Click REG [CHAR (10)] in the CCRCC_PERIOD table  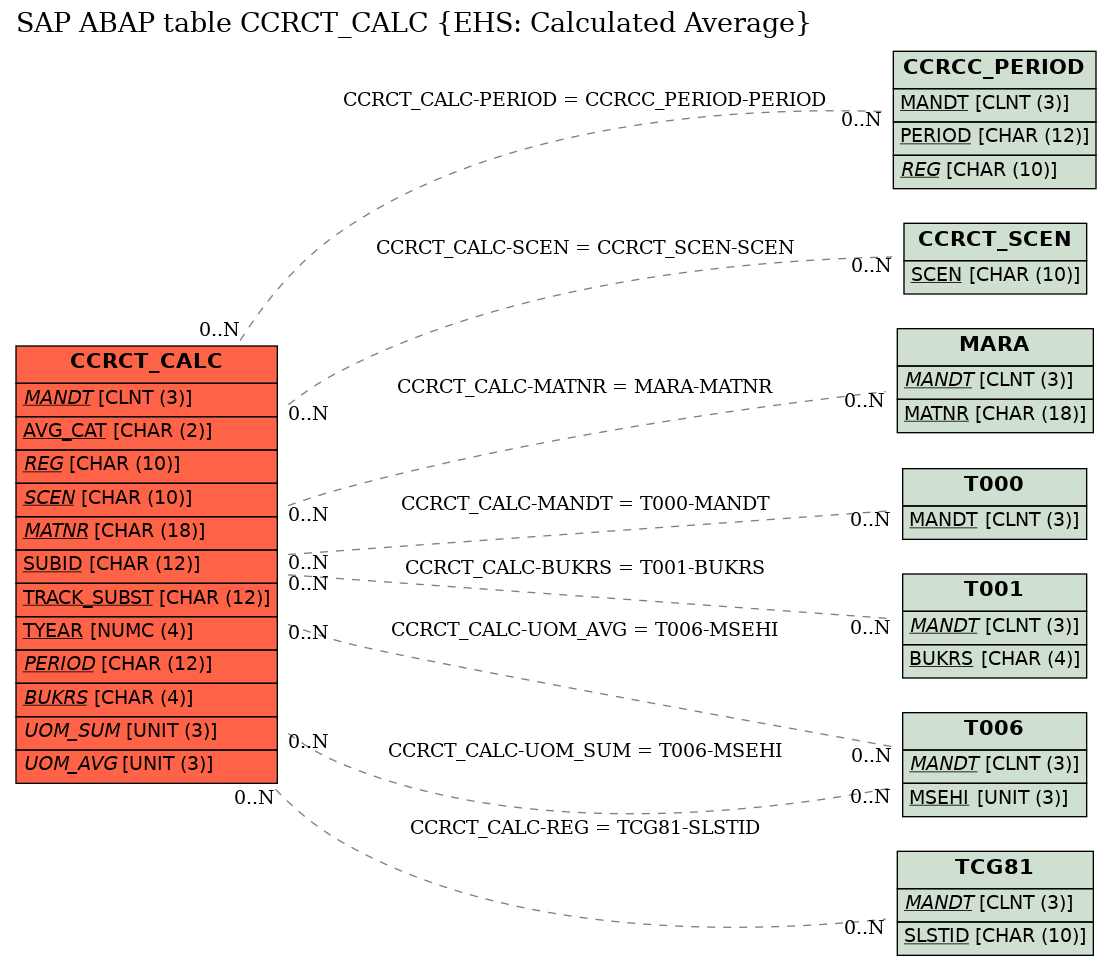994,172
